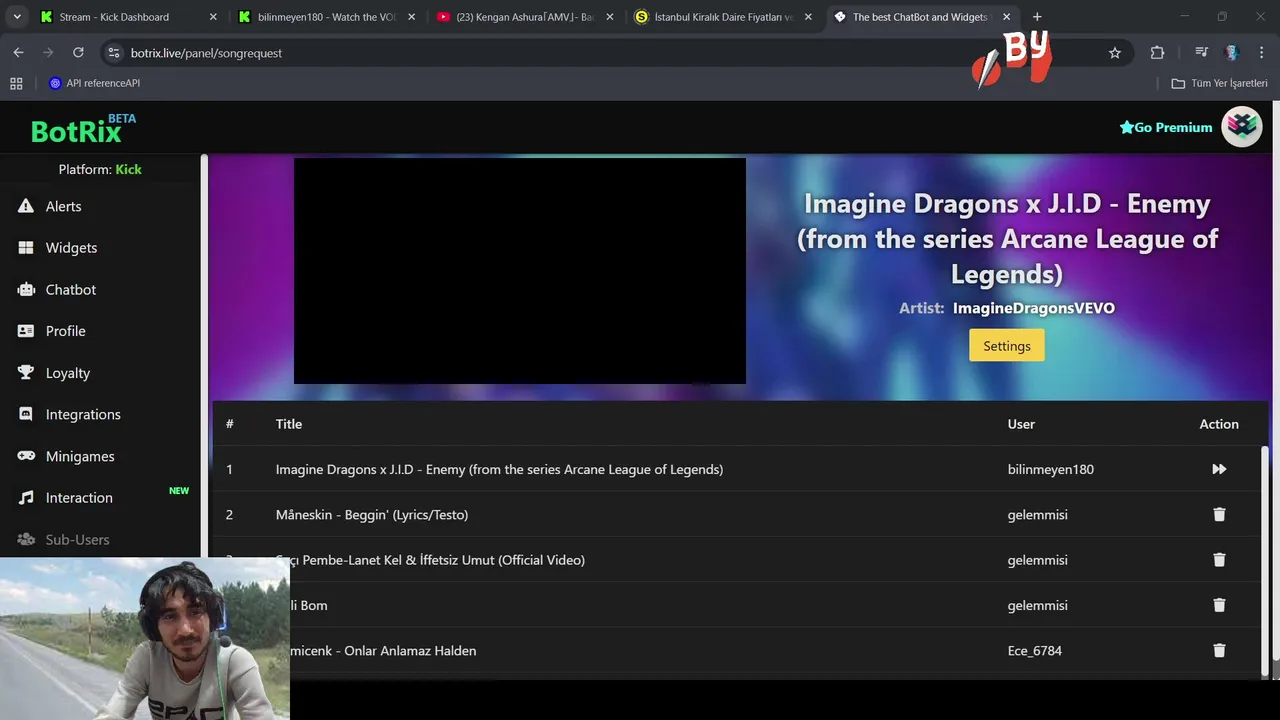Click the user bilinmeyen180 in the table
This screenshot has width=1280, height=720.
click(1050, 469)
